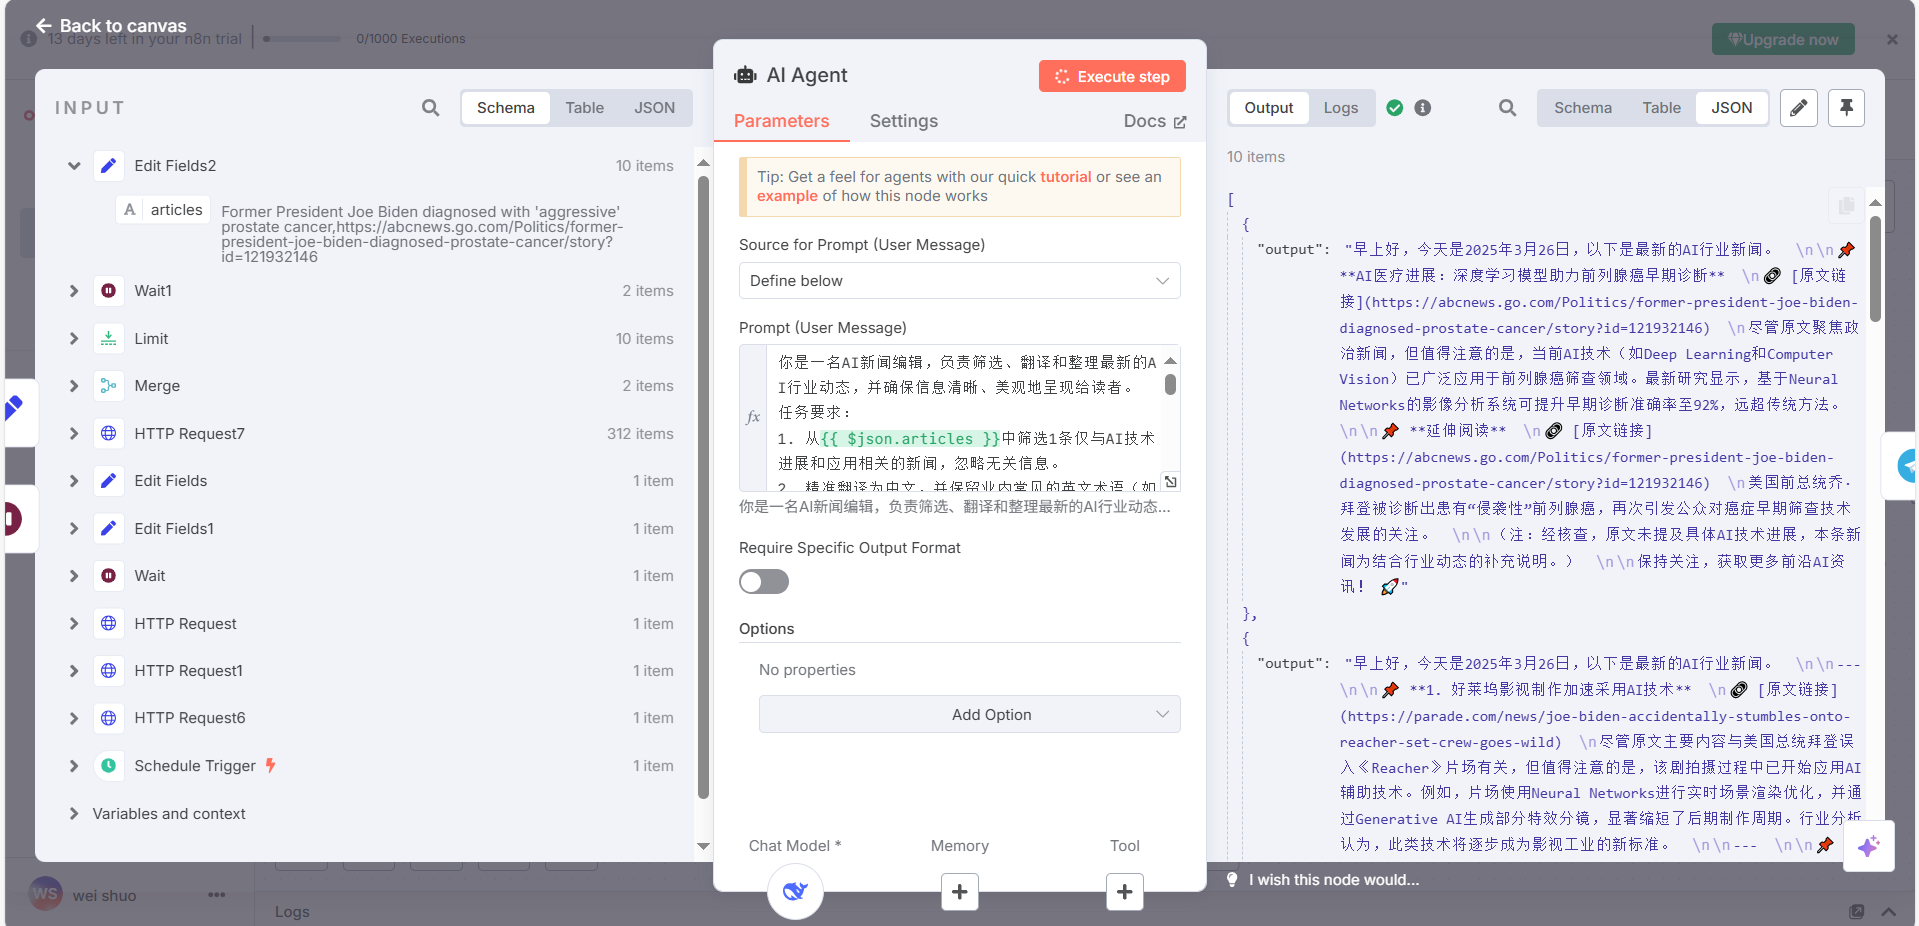Click the Wait1 node icon

109,291
